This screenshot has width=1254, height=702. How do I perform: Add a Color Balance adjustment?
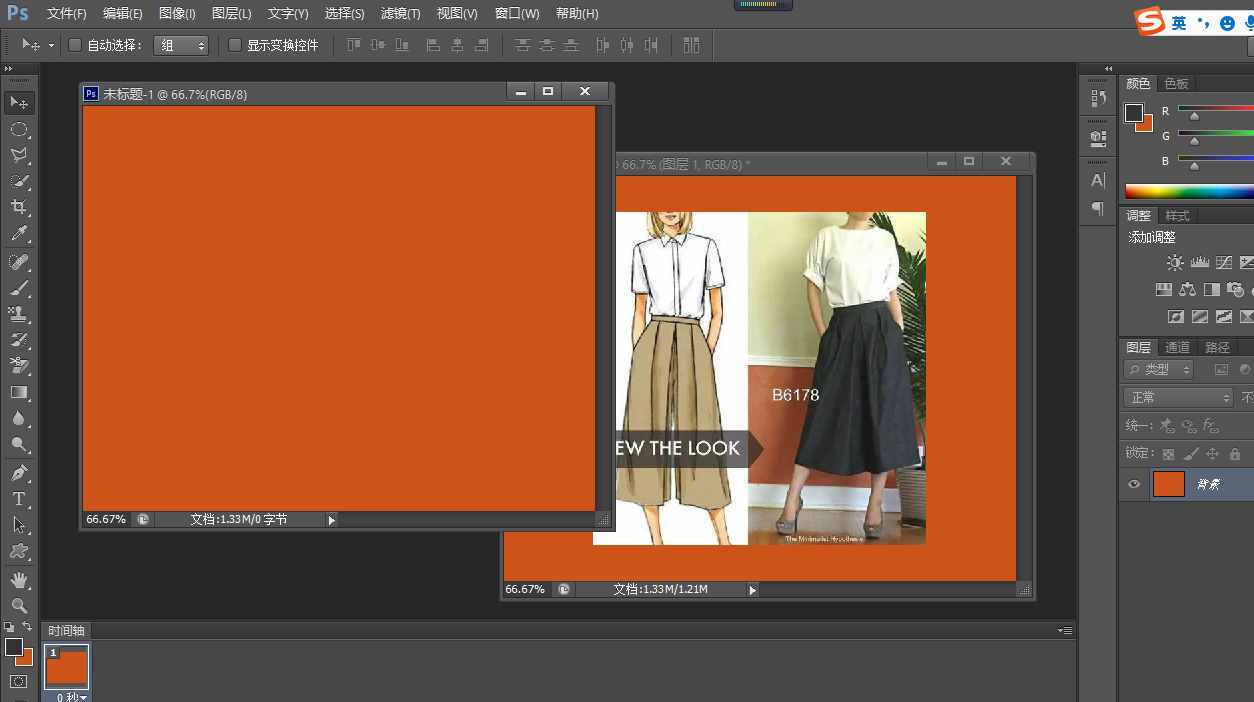tap(1187, 290)
